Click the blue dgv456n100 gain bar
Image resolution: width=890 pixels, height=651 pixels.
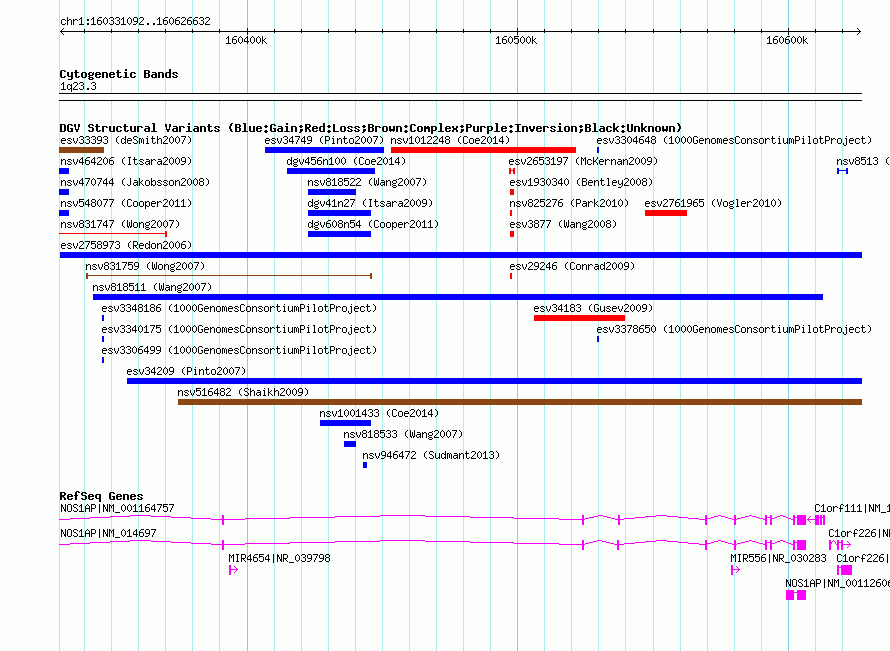point(331,171)
